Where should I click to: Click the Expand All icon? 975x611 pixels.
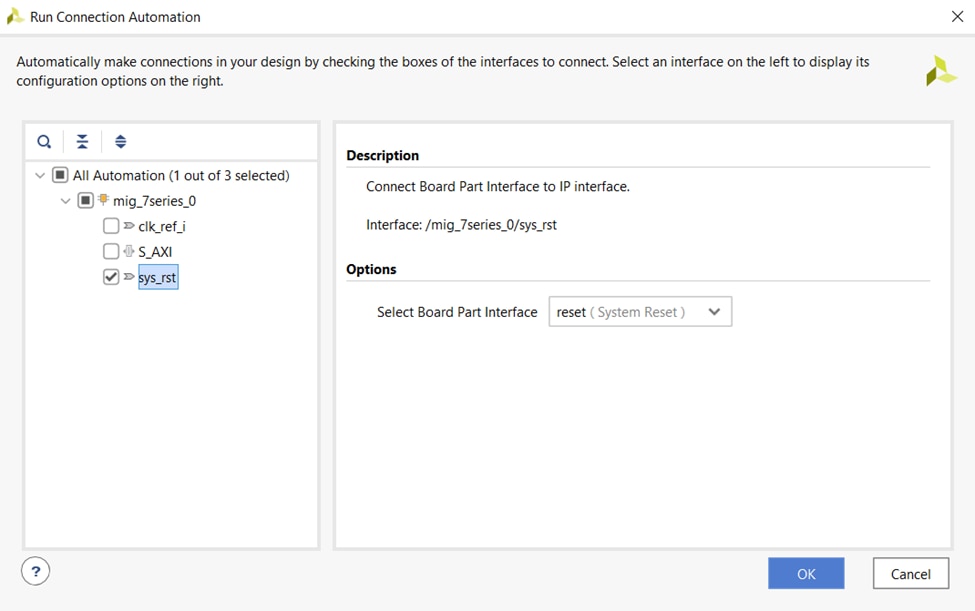(121, 142)
